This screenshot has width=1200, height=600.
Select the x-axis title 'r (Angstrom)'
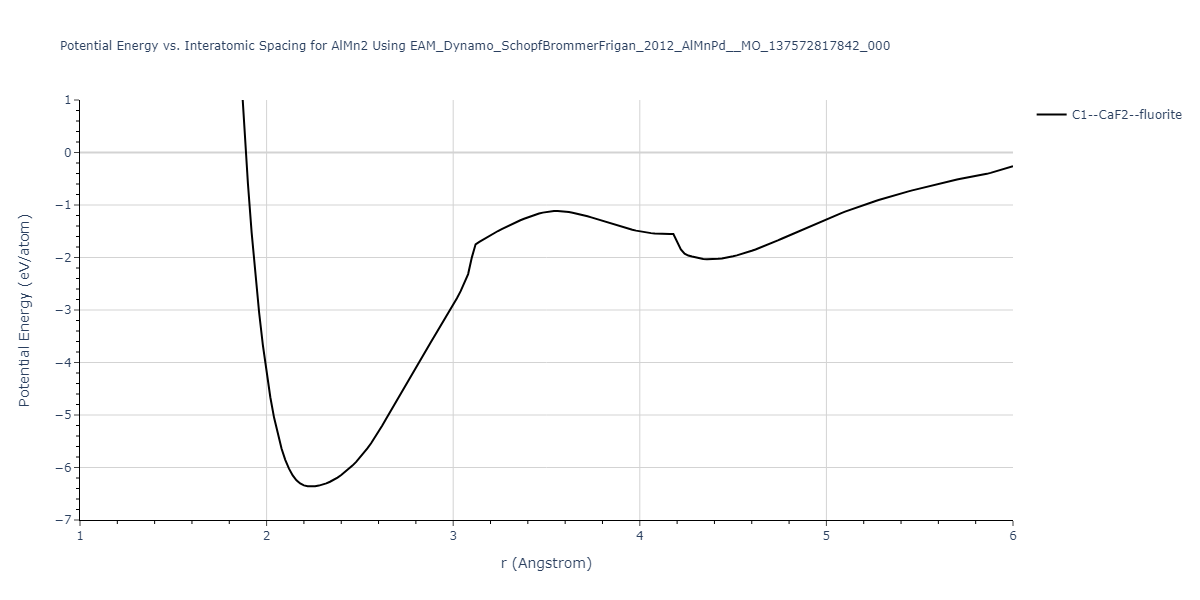tap(546, 563)
